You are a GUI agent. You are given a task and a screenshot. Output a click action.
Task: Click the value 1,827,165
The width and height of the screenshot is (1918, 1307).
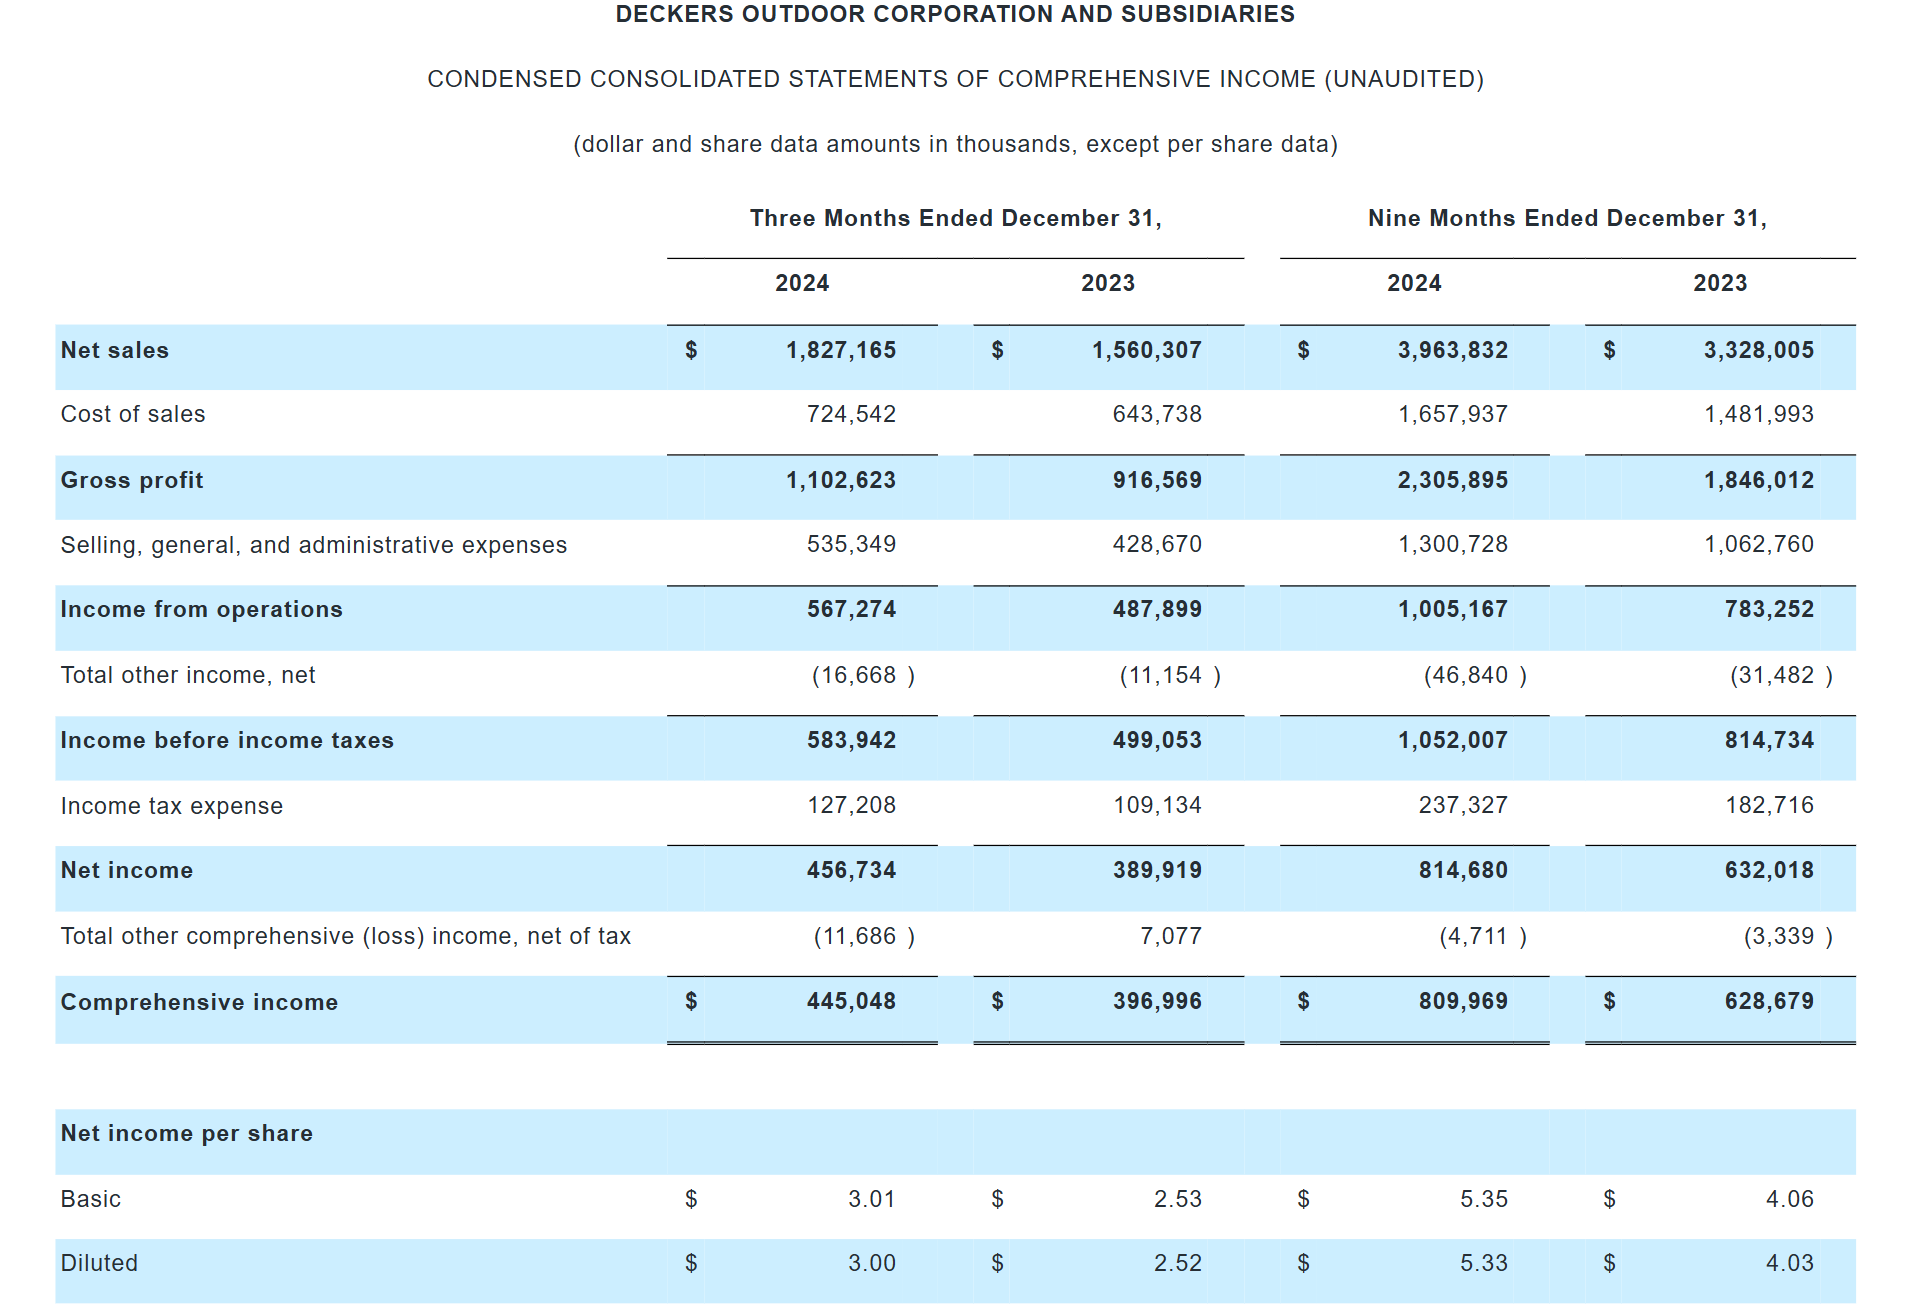point(841,350)
